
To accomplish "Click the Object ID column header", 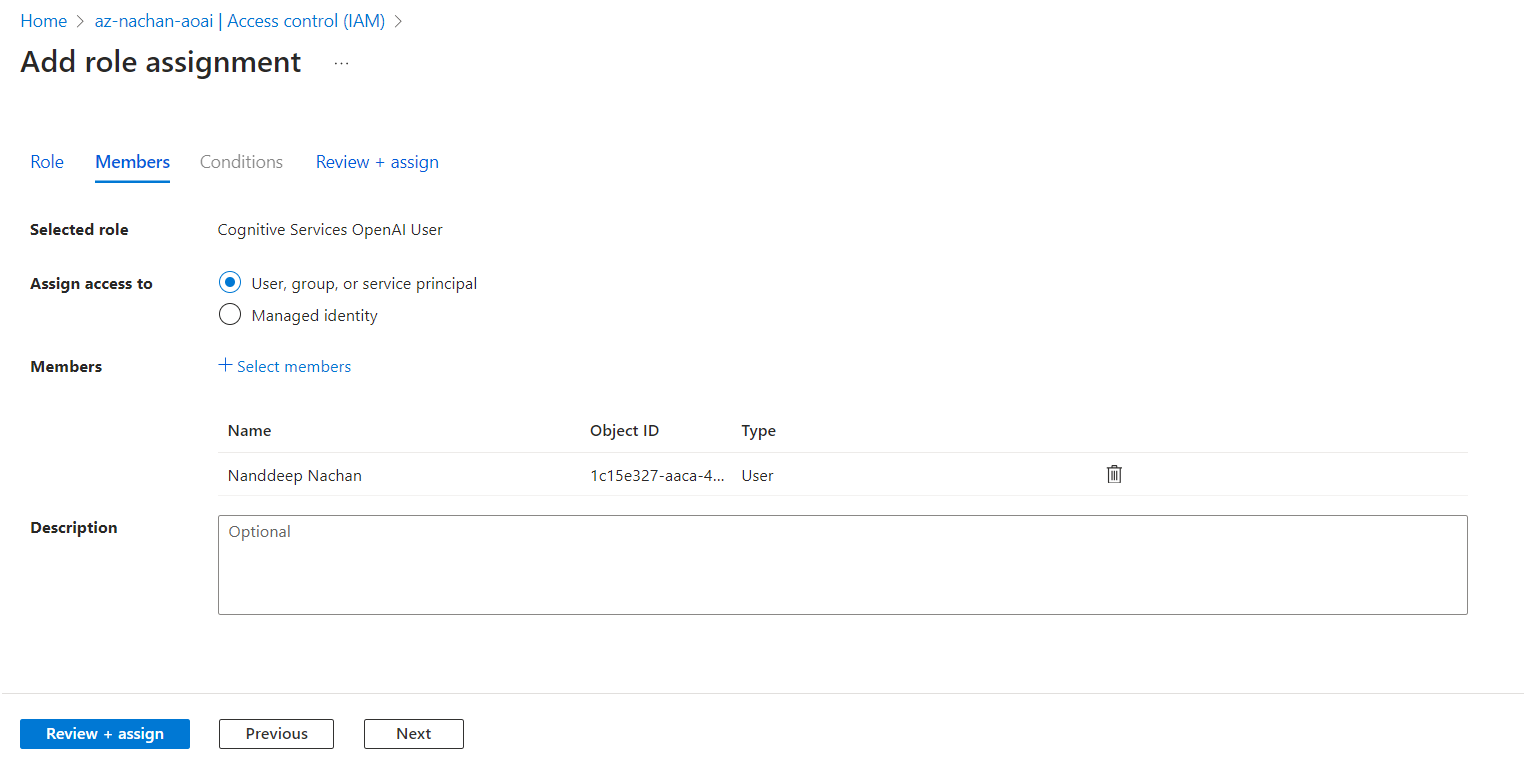I will pyautogui.click(x=624, y=431).
